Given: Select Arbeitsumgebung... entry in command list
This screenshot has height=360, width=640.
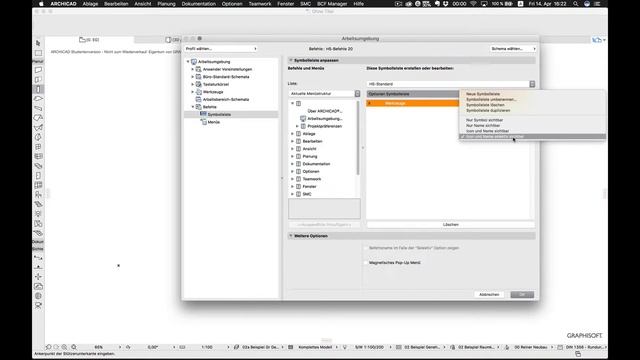Looking at the screenshot, I should (x=324, y=119).
